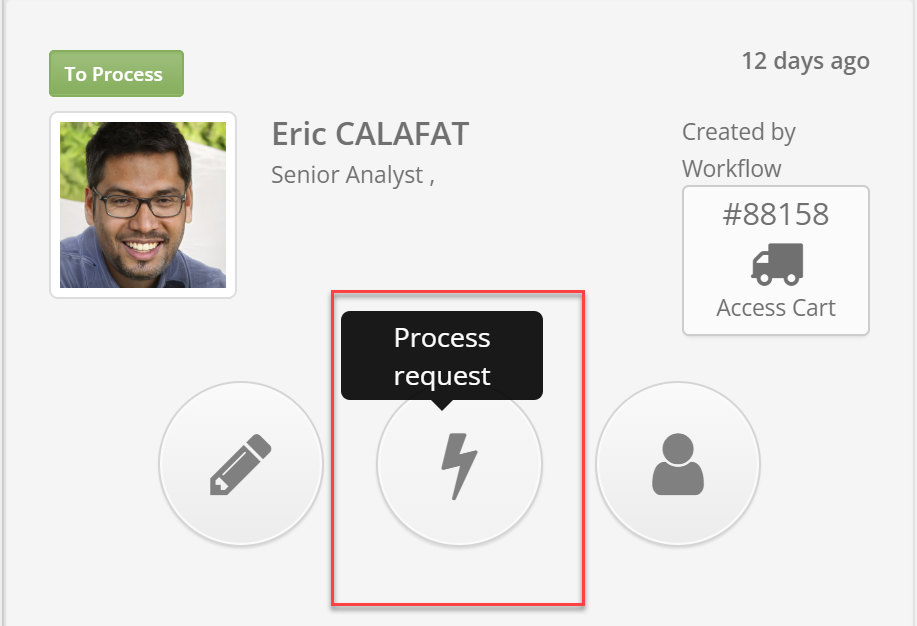Click the 'Created by' label
This screenshot has width=917, height=626.
[738, 132]
